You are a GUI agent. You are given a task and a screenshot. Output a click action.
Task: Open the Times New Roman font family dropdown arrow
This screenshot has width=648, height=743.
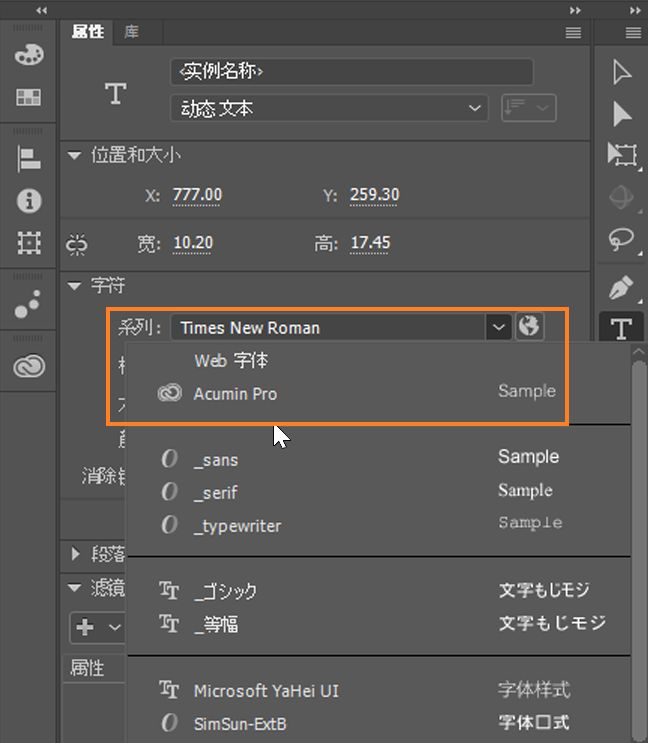point(498,327)
